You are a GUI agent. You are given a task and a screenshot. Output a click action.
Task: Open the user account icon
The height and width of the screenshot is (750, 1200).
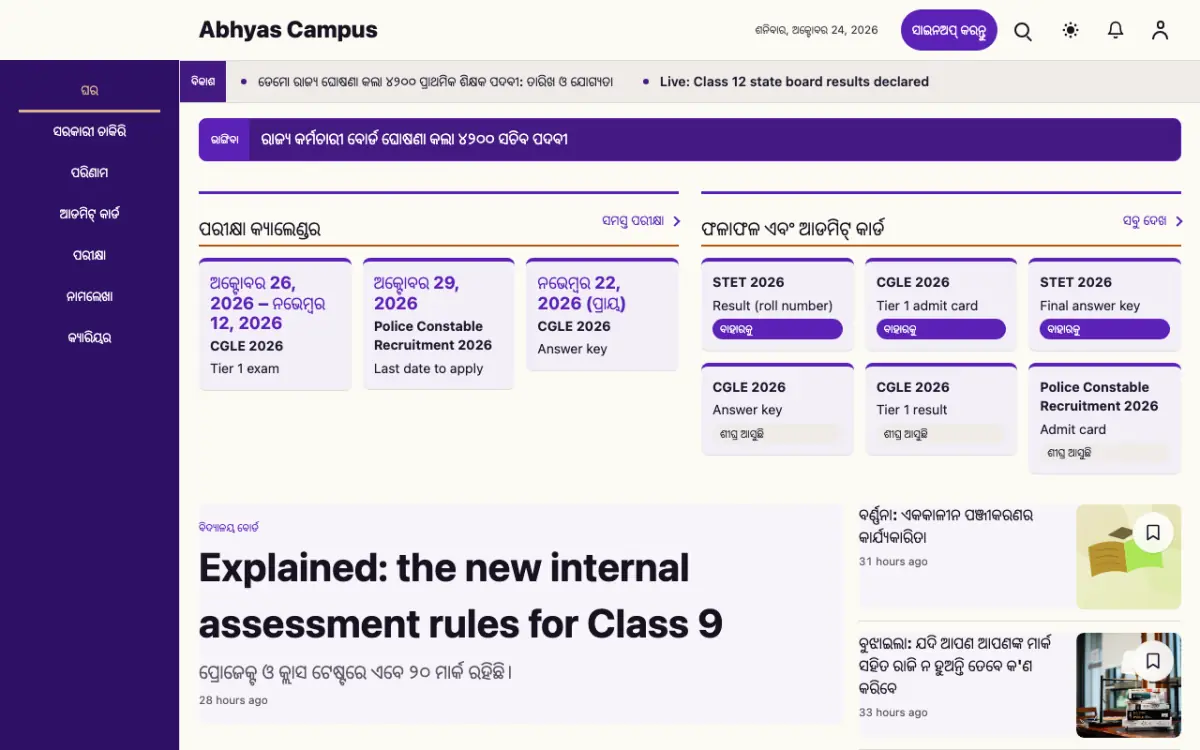click(x=1160, y=31)
